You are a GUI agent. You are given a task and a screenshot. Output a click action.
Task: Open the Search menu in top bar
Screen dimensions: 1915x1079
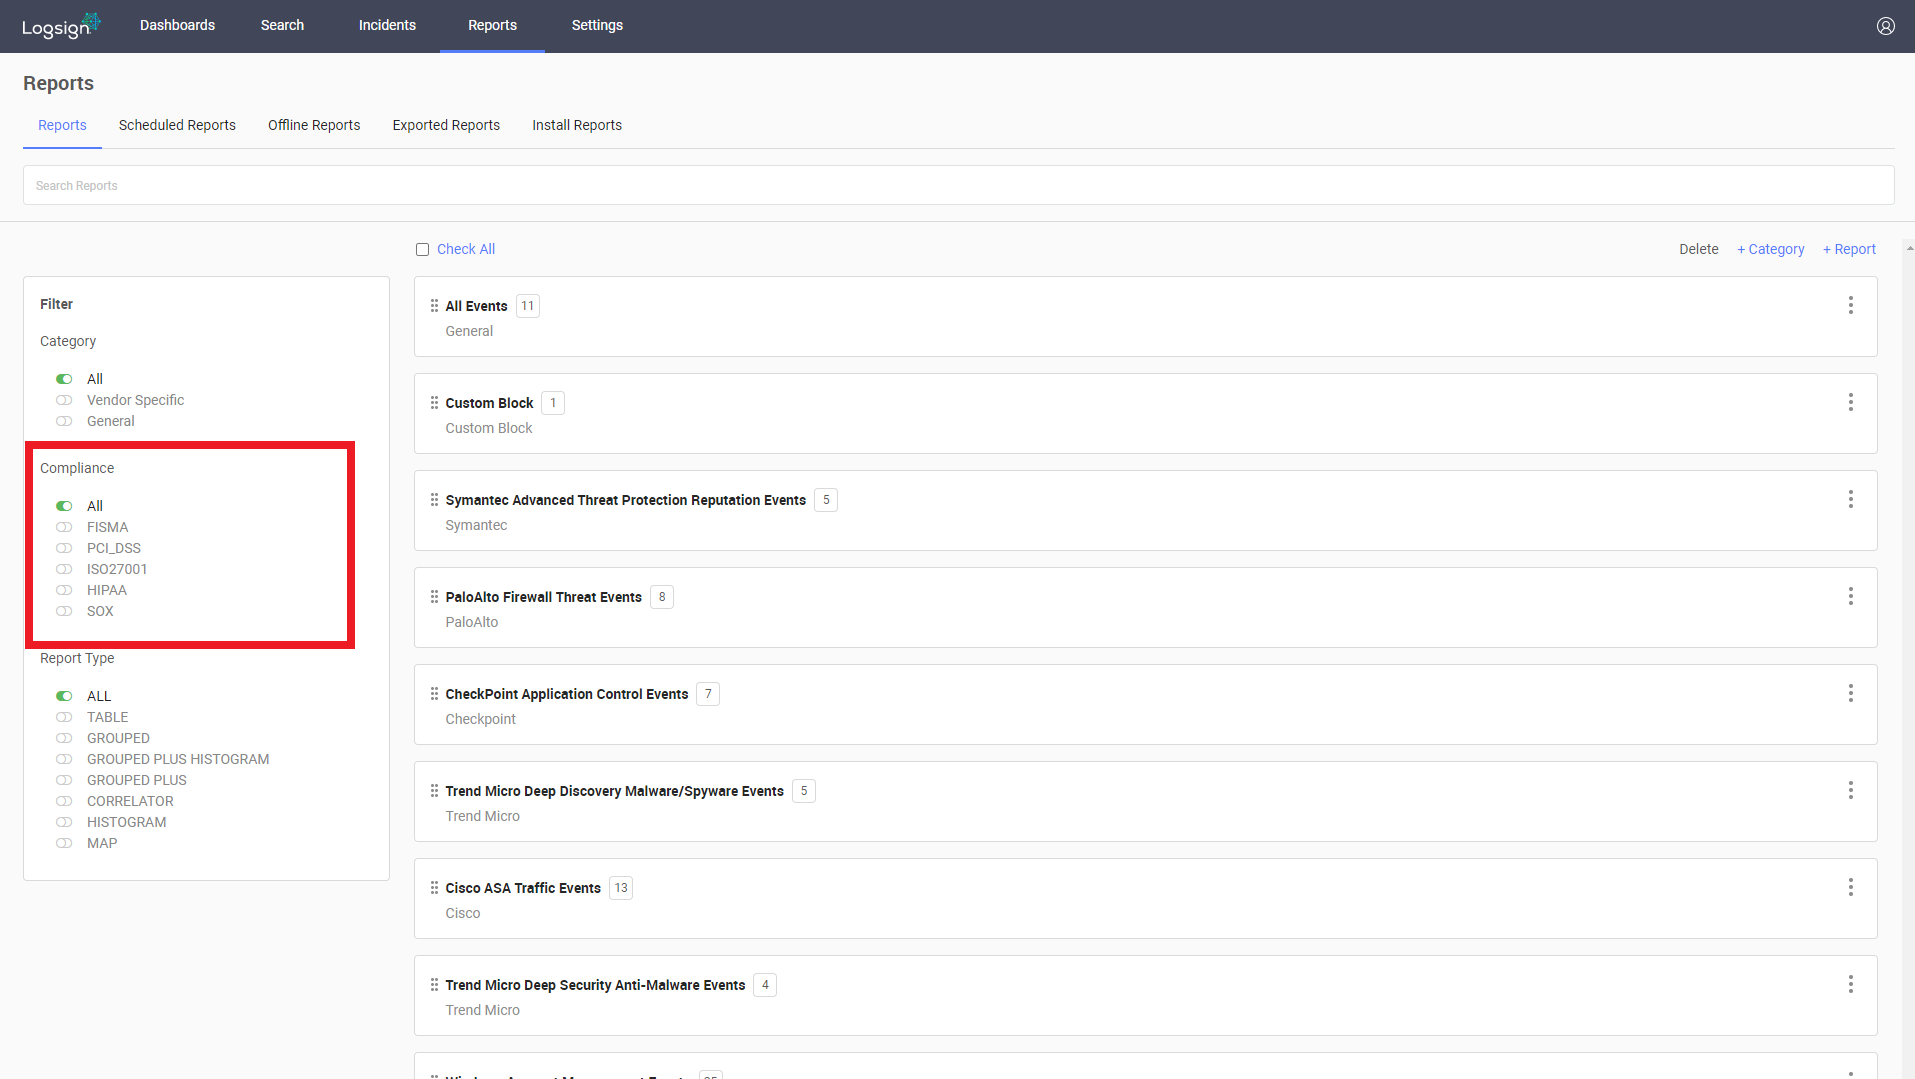pos(282,25)
